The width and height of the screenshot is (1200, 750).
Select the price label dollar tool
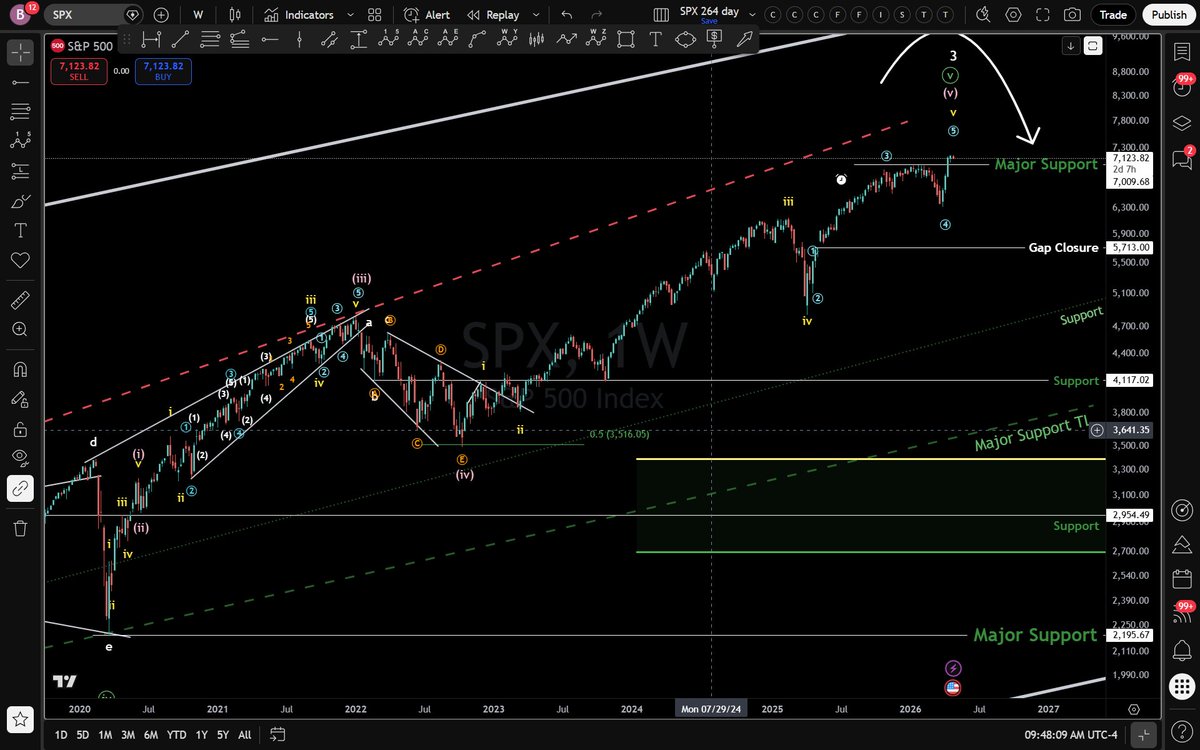(x=714, y=40)
